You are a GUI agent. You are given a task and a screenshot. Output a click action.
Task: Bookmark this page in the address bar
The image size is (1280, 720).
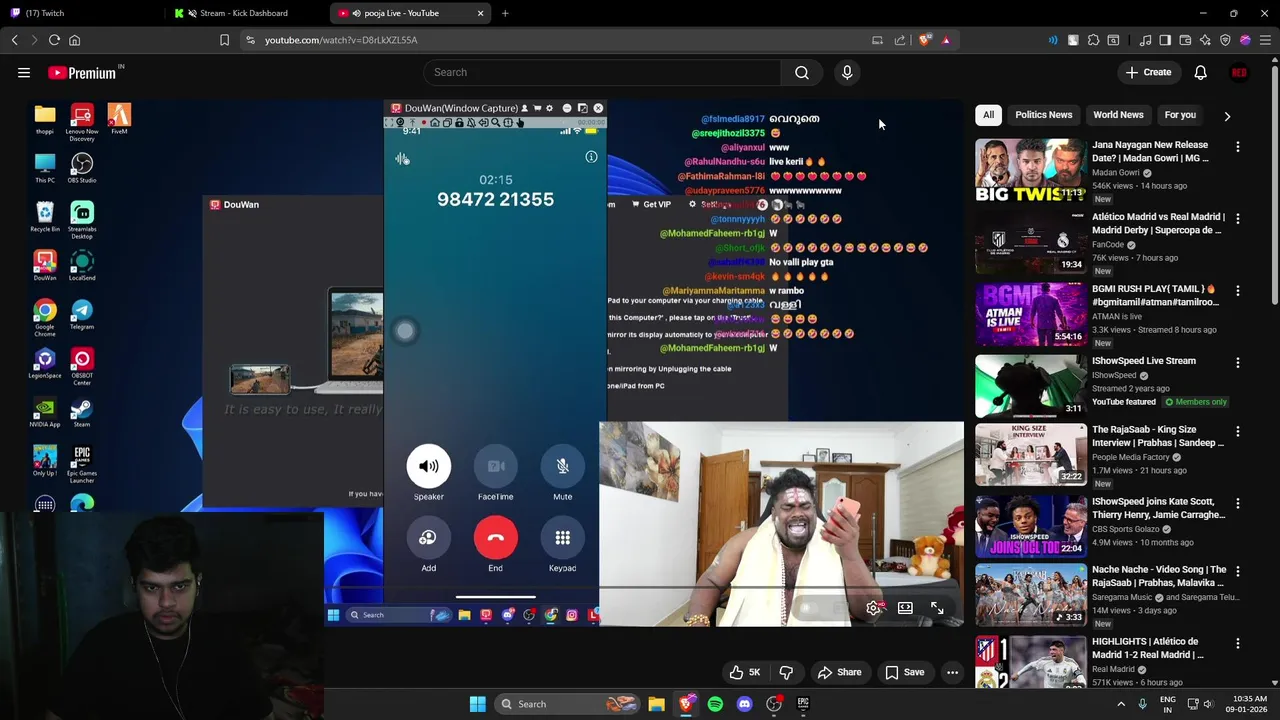click(224, 40)
